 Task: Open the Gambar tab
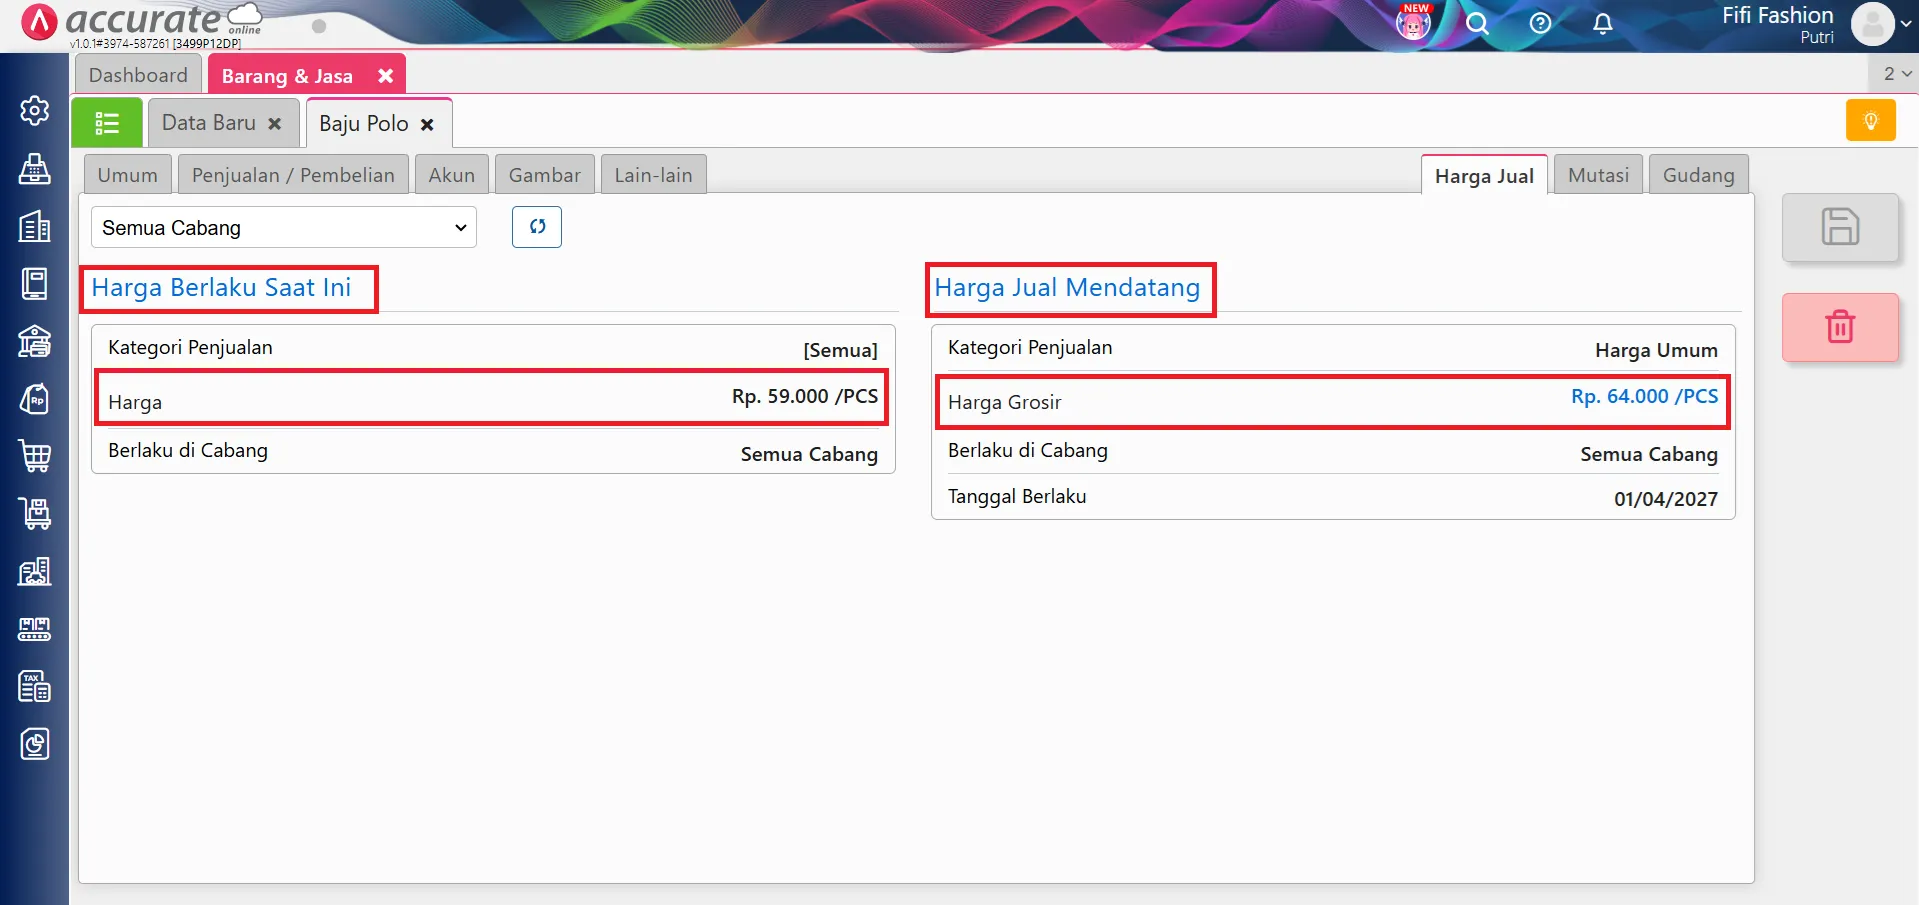[545, 175]
